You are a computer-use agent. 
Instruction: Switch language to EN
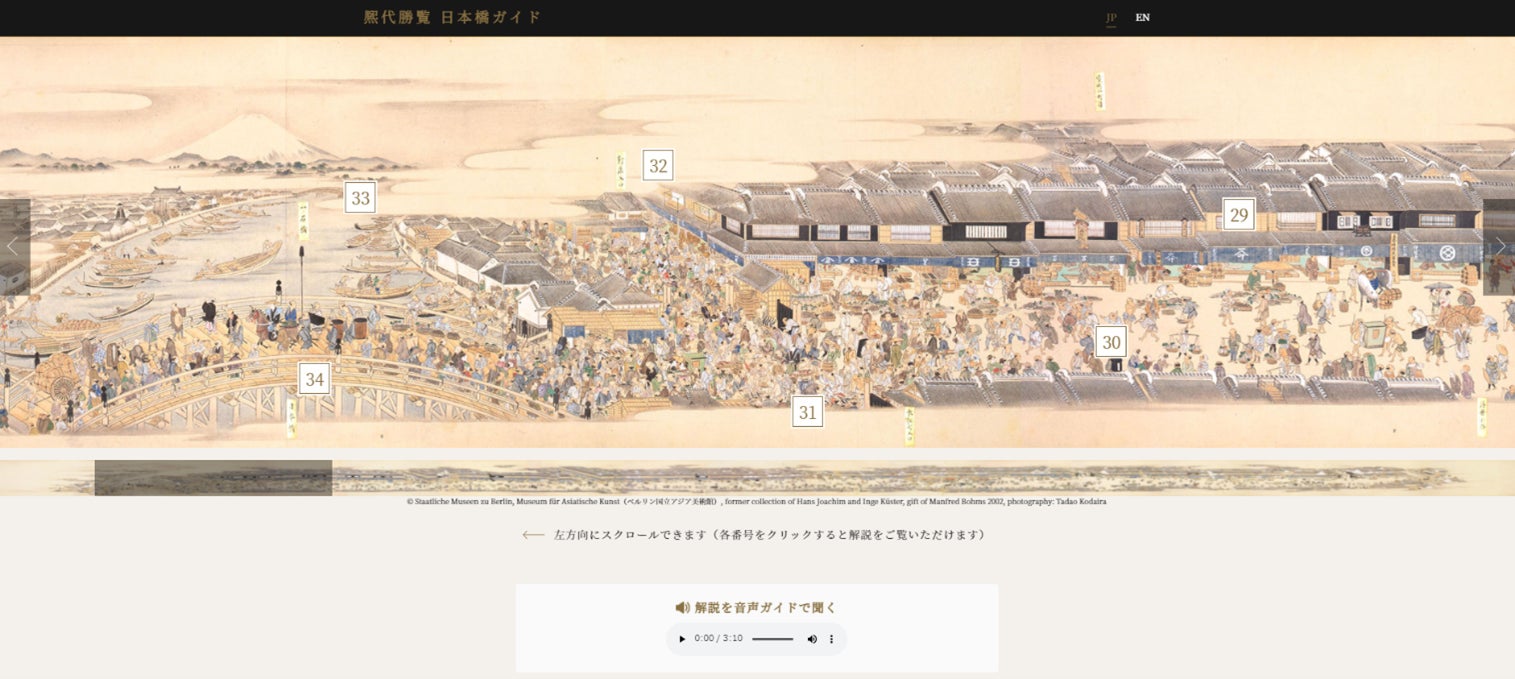(1142, 17)
